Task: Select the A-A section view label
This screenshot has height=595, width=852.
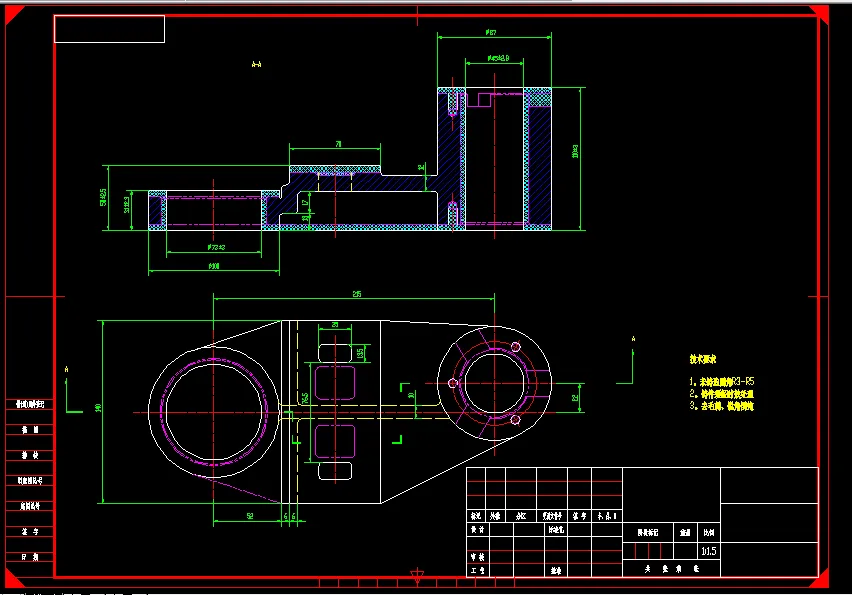Action: click(x=256, y=64)
